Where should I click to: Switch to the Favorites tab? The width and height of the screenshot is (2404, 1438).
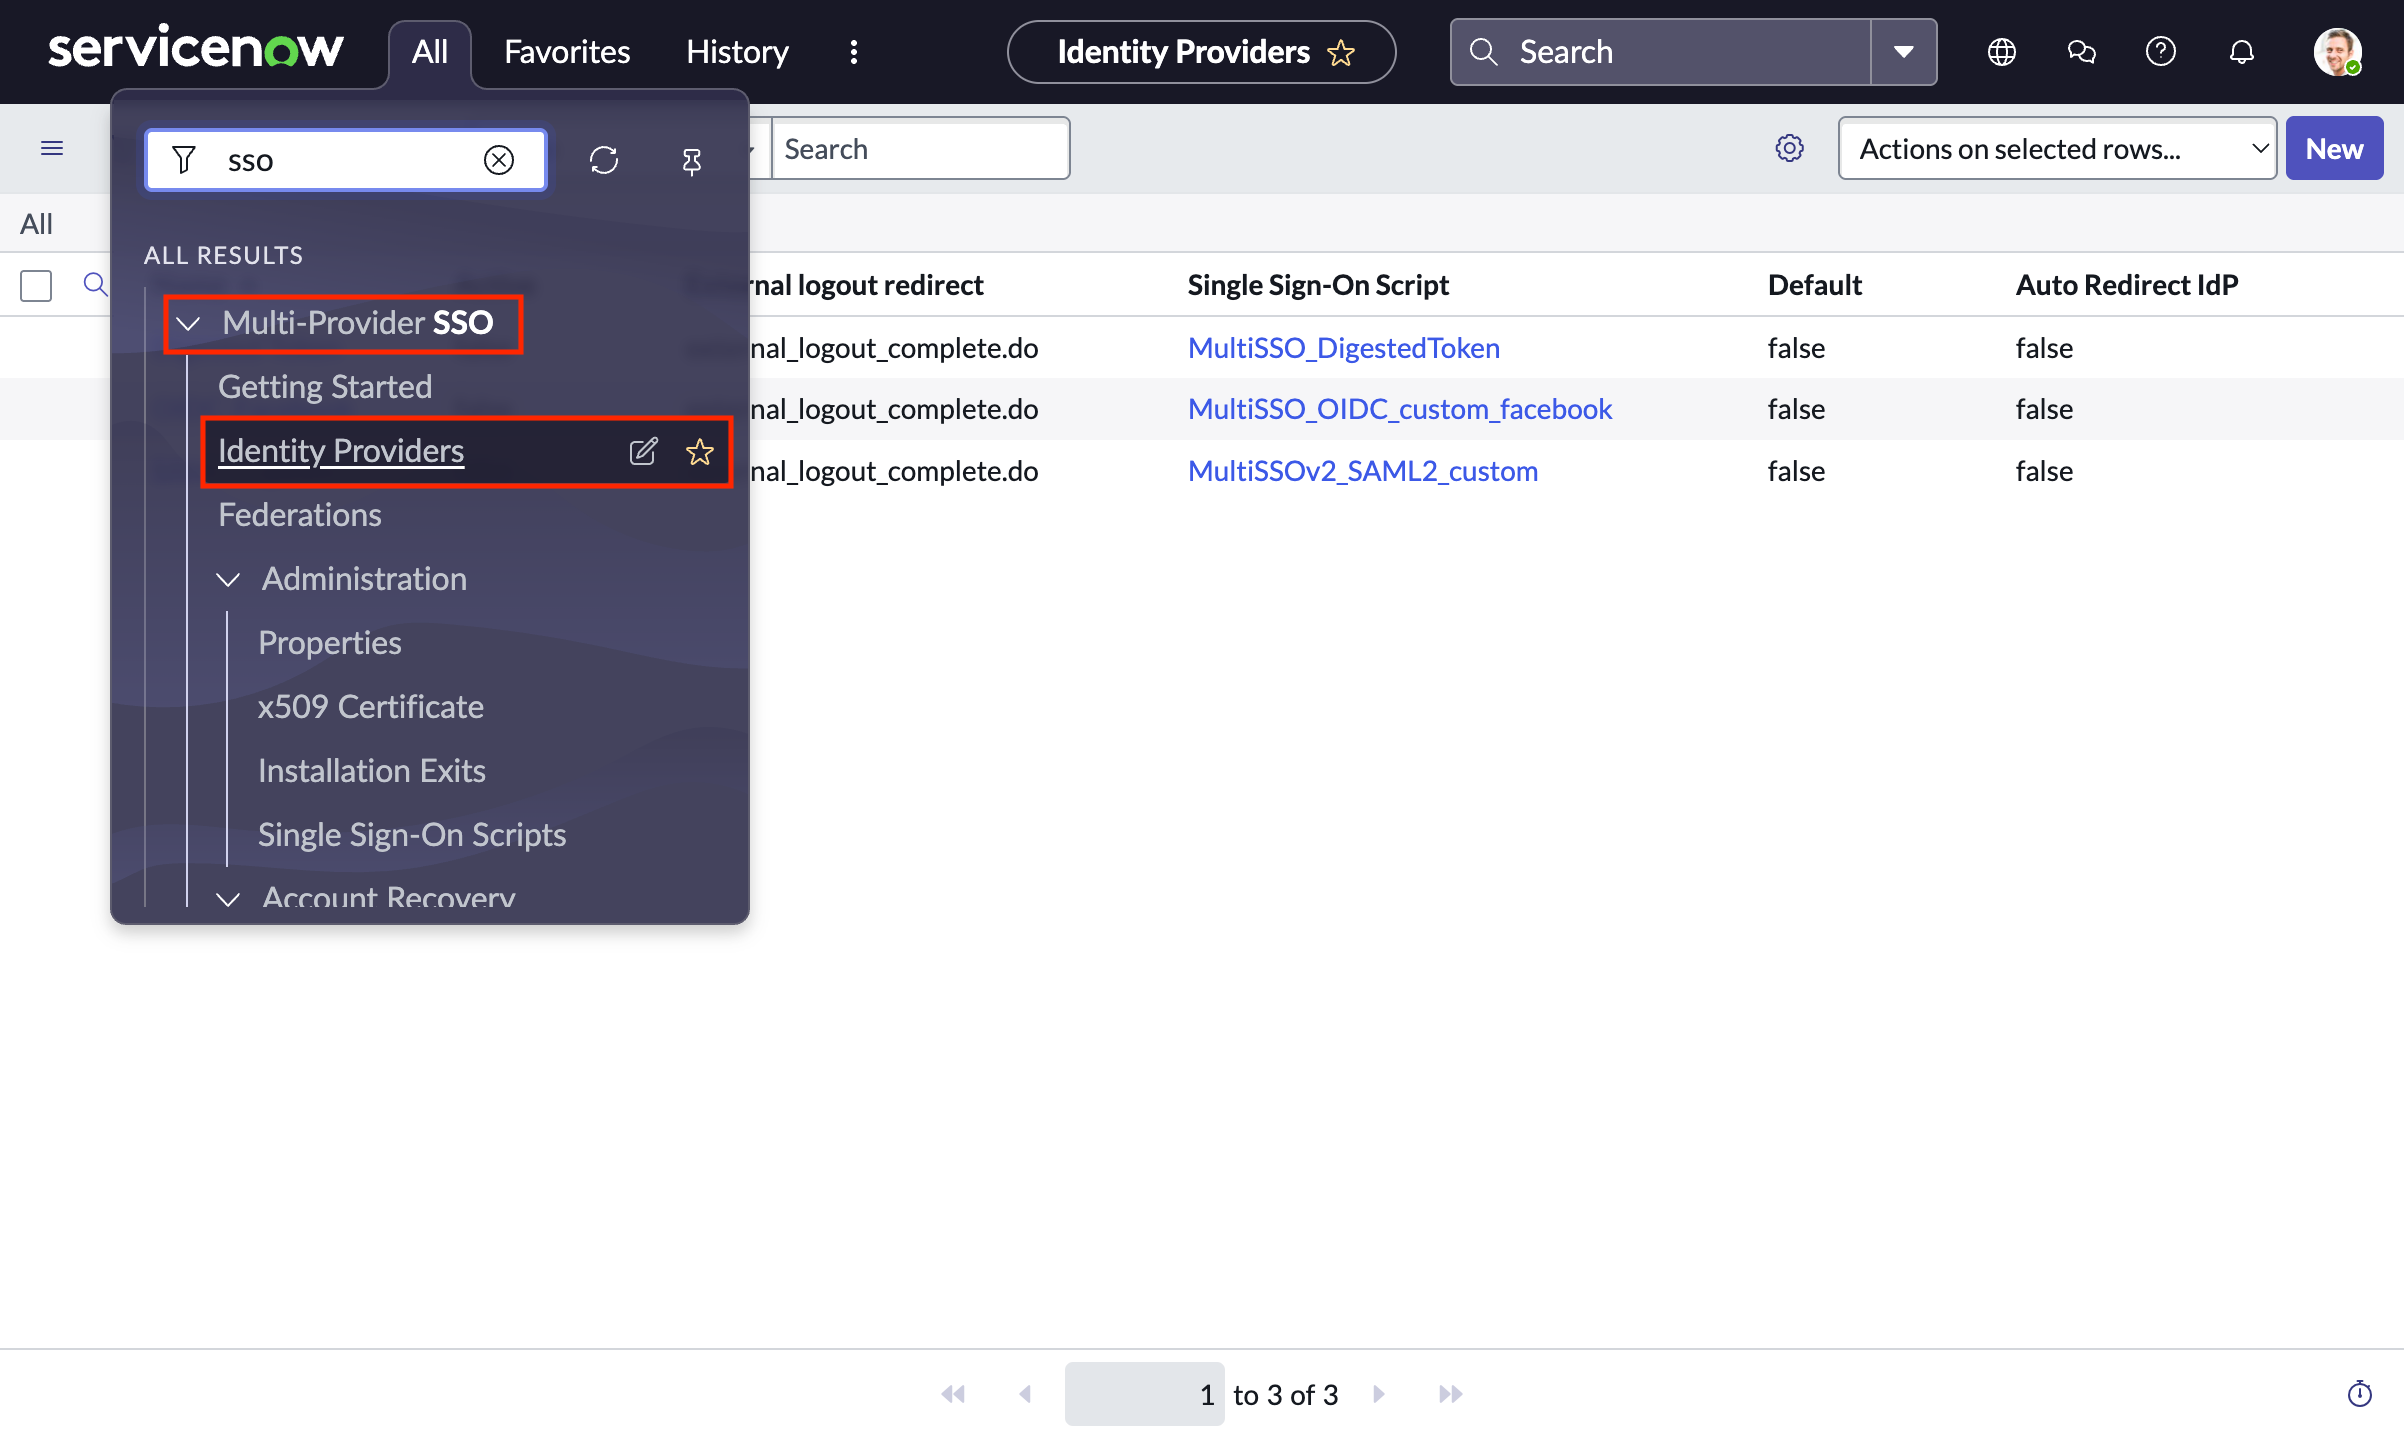565,51
